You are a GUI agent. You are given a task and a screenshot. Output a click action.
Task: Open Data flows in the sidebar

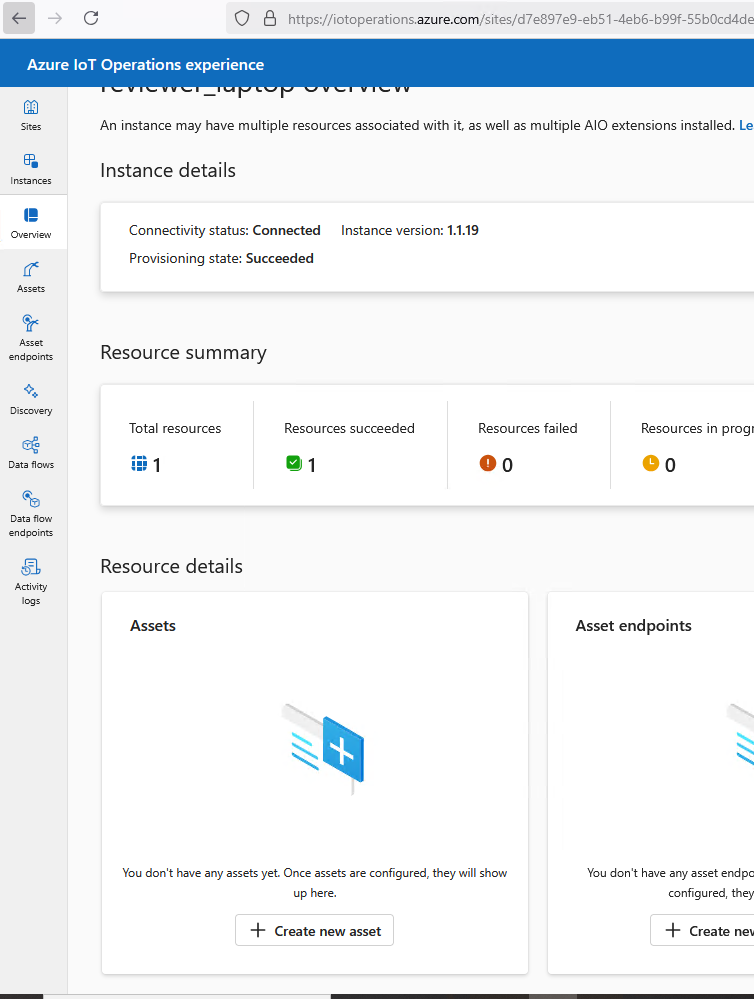click(31, 453)
